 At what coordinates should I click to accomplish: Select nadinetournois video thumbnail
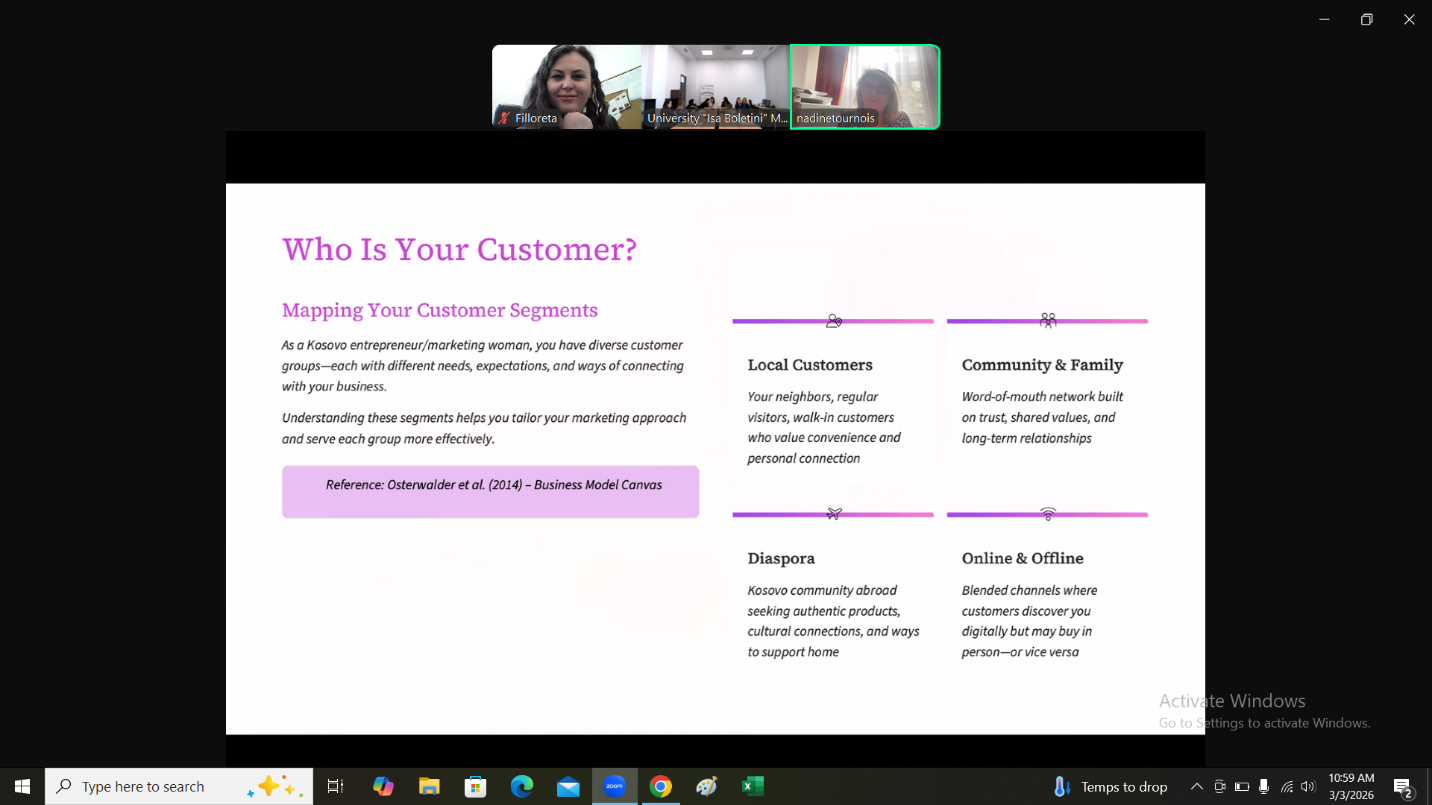[x=865, y=86]
